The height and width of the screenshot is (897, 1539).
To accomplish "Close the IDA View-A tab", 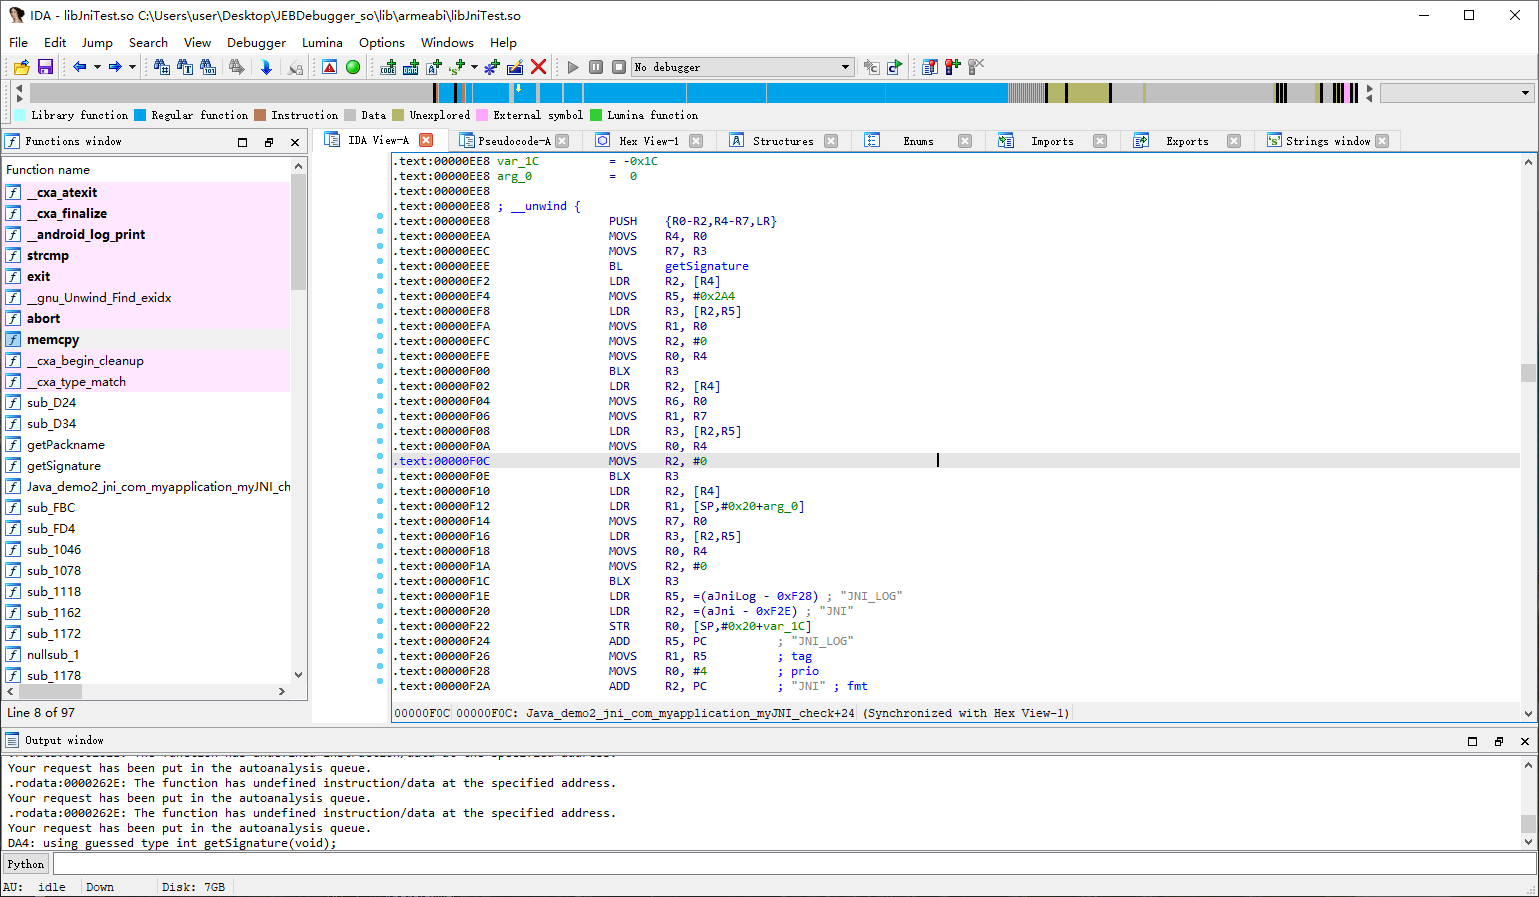I will 426,140.
